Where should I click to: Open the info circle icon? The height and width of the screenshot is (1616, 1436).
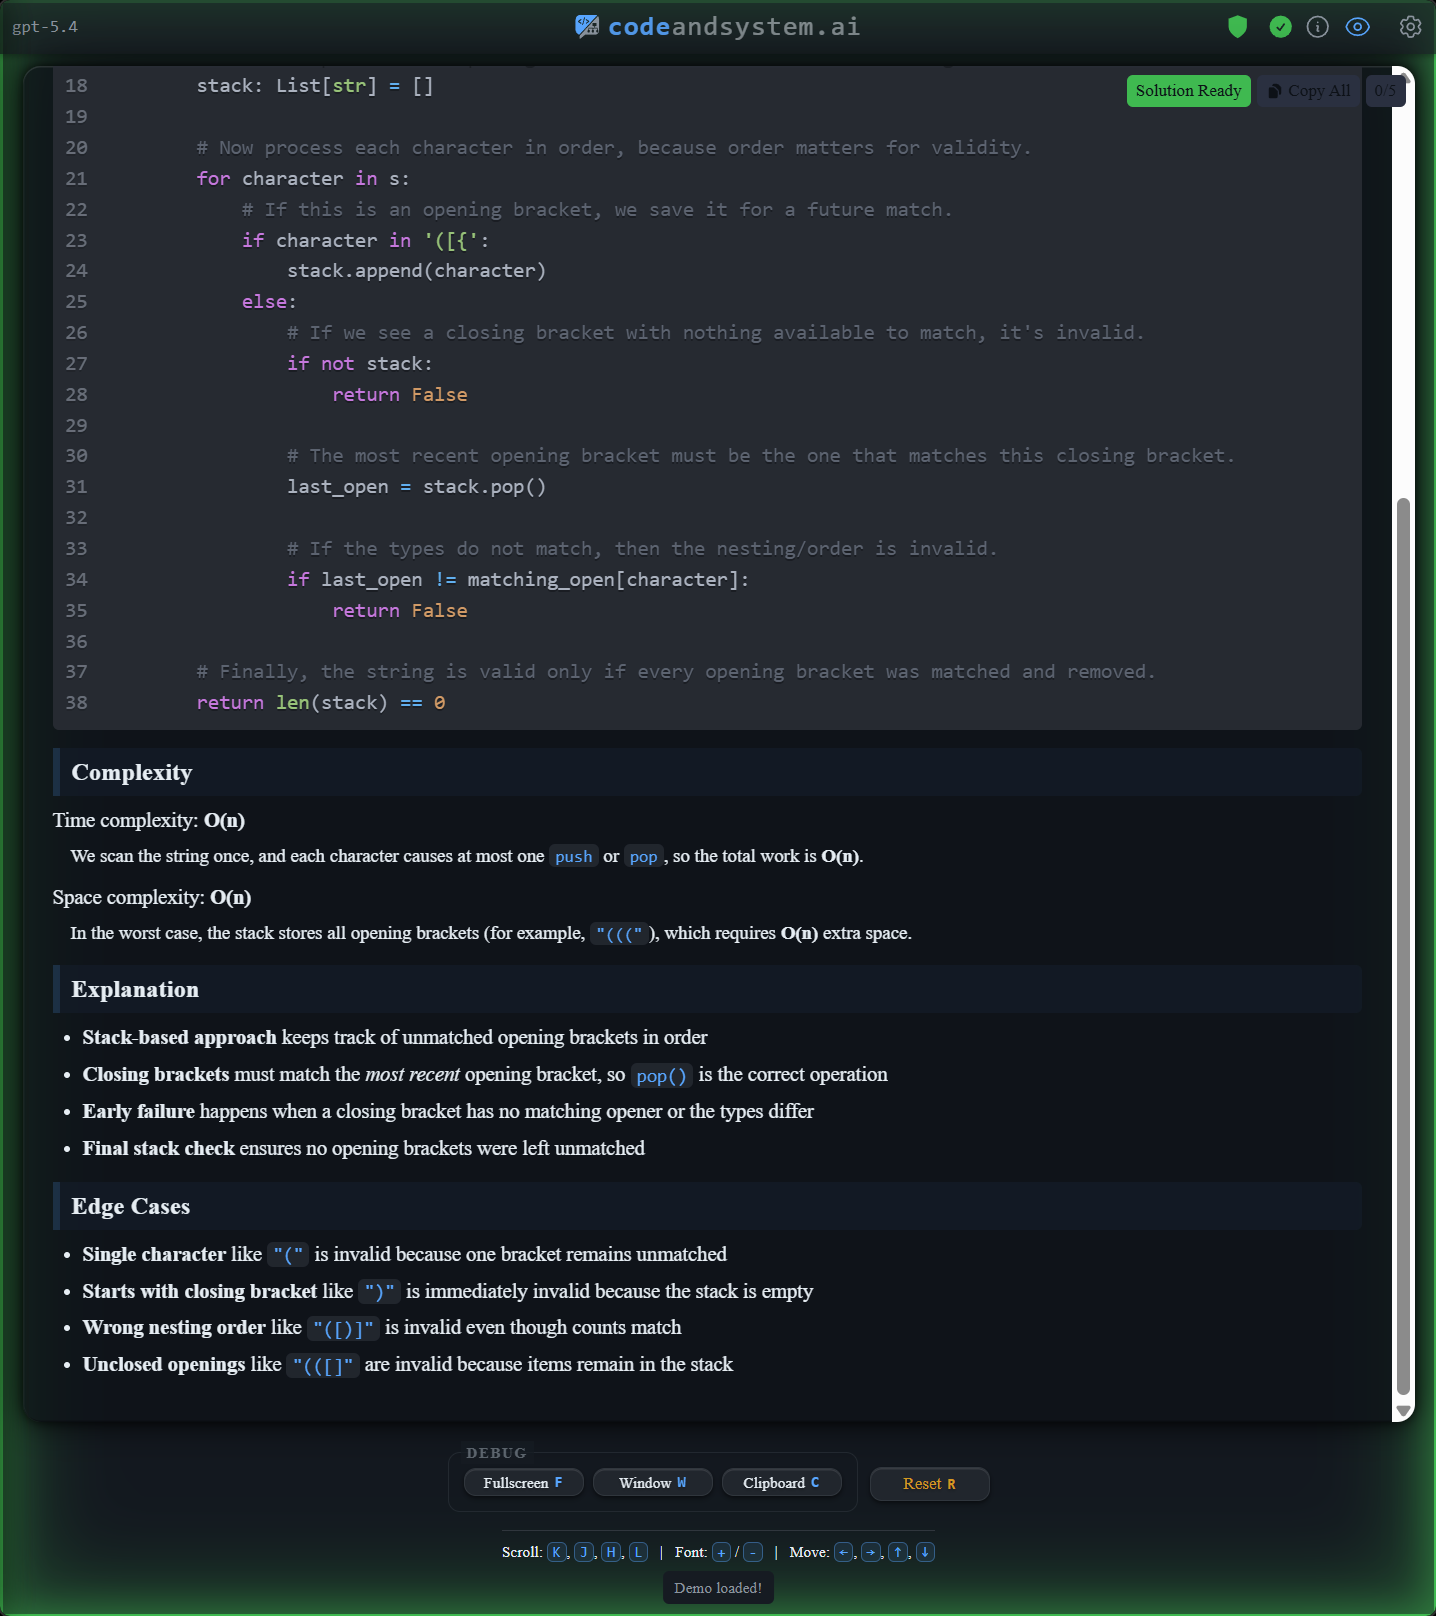tap(1318, 27)
